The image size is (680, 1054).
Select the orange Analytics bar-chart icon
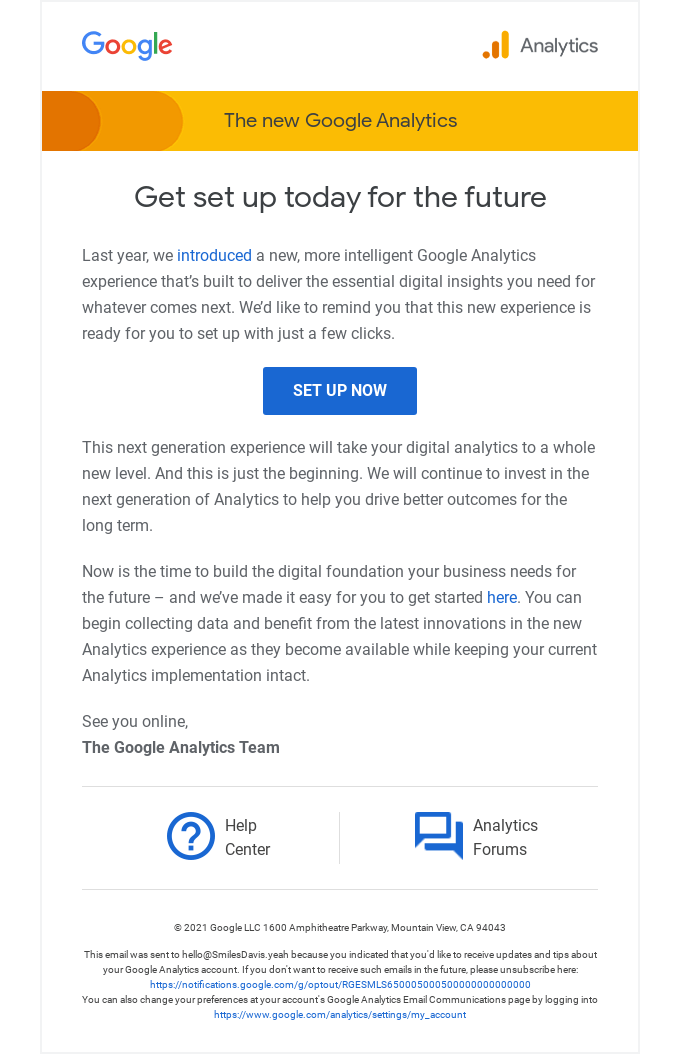click(x=495, y=45)
